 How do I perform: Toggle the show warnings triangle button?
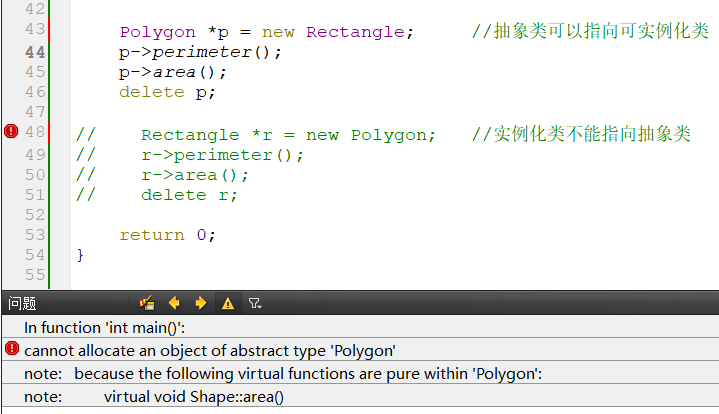pyautogui.click(x=228, y=303)
